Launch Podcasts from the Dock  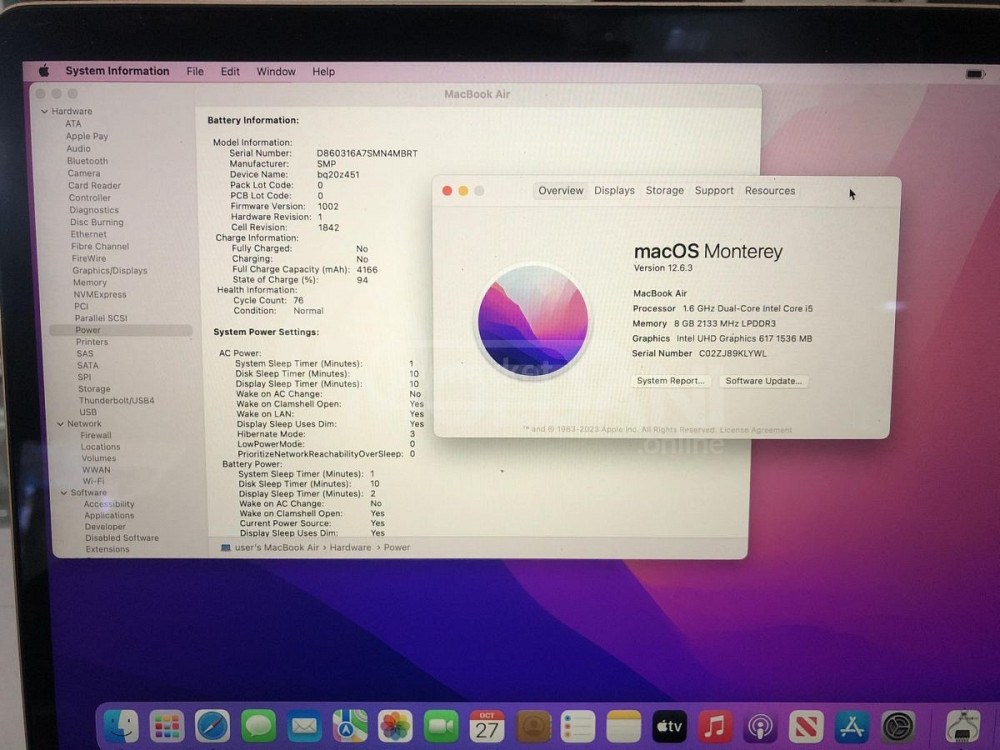tap(760, 725)
